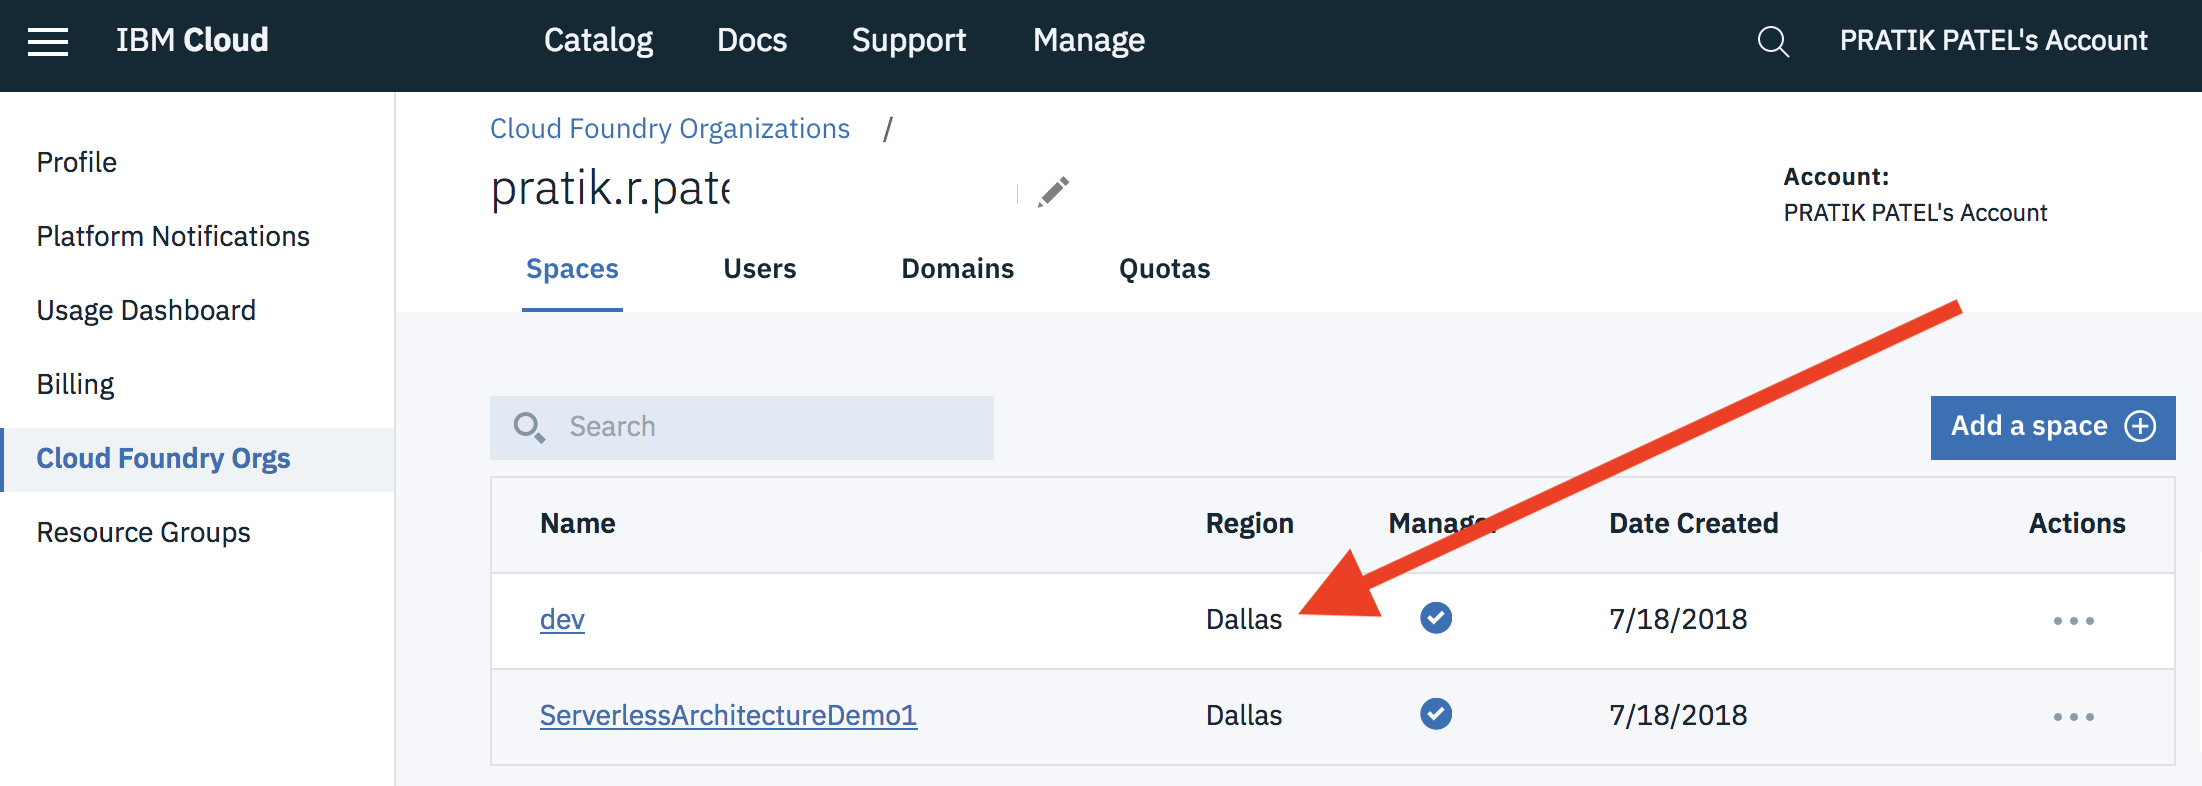Open the hamburger navigation menu
The image size is (2202, 786).
48,42
